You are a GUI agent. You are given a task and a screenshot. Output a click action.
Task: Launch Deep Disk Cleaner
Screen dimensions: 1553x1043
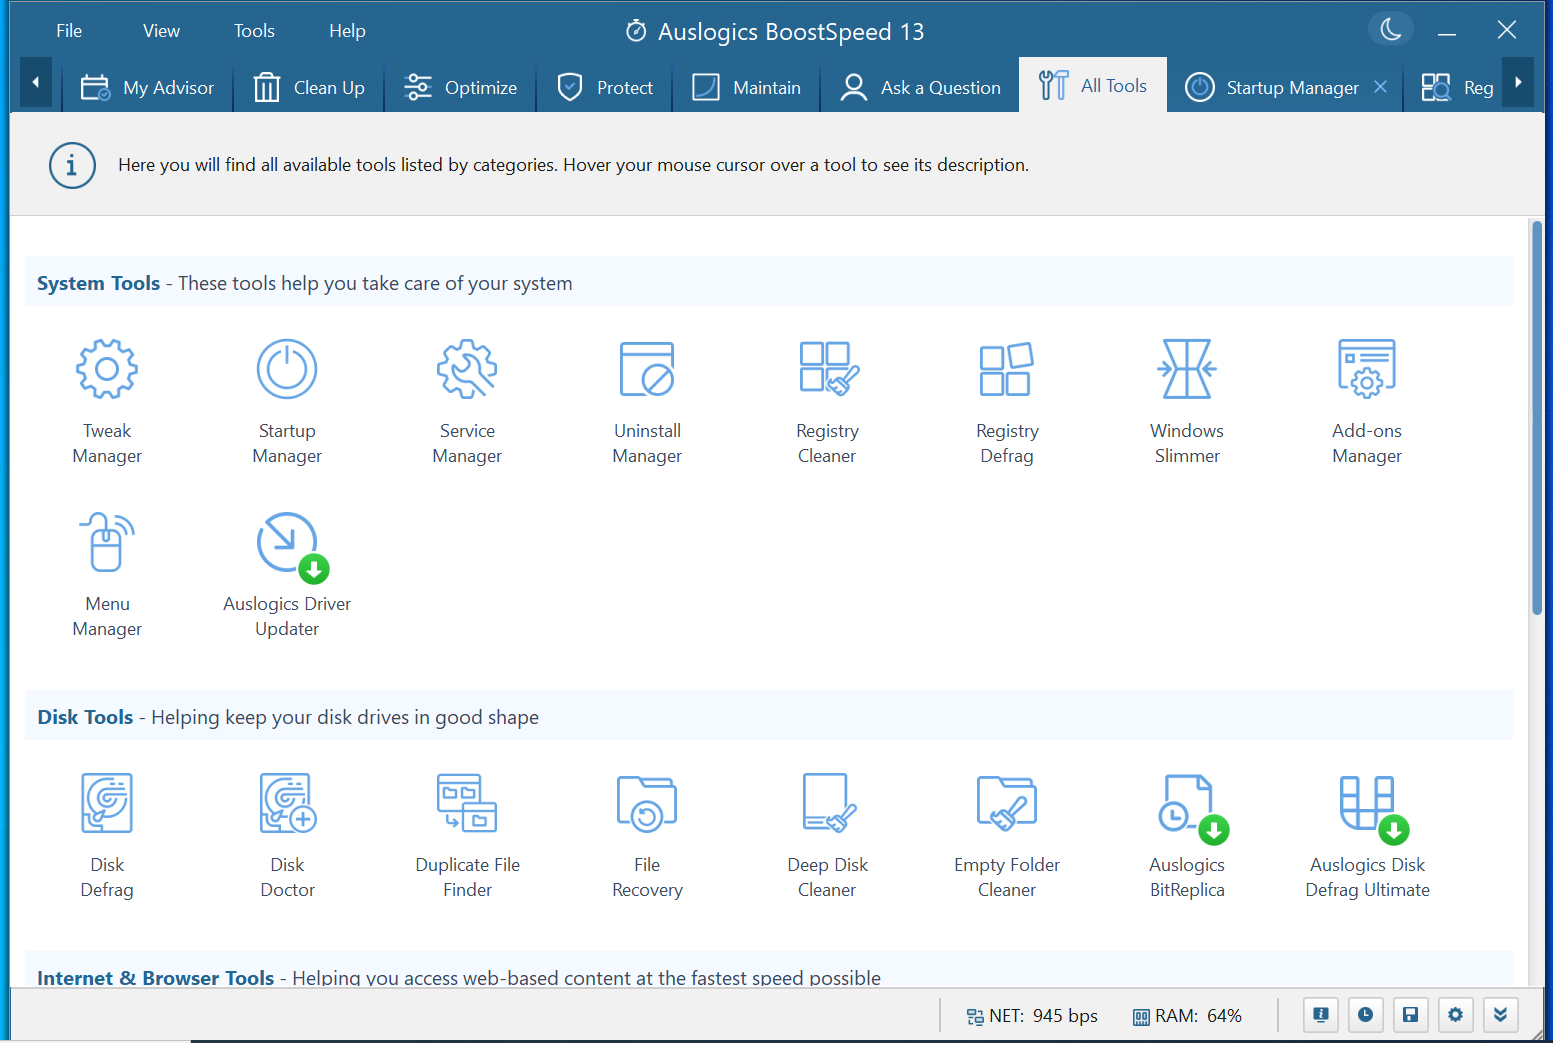(x=827, y=836)
